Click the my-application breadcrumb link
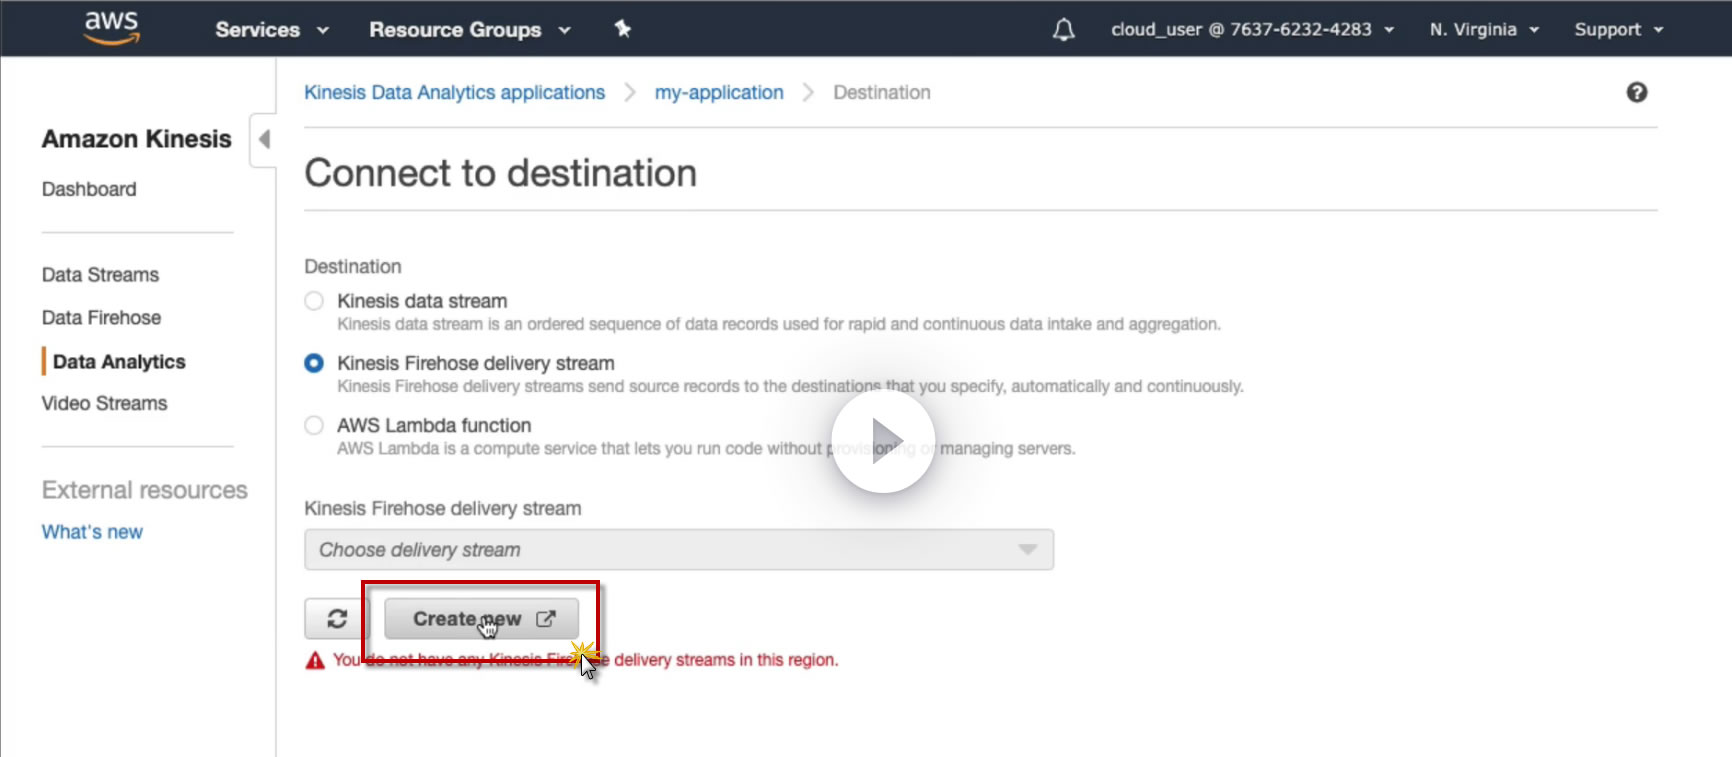The width and height of the screenshot is (1732, 757). pos(719,93)
